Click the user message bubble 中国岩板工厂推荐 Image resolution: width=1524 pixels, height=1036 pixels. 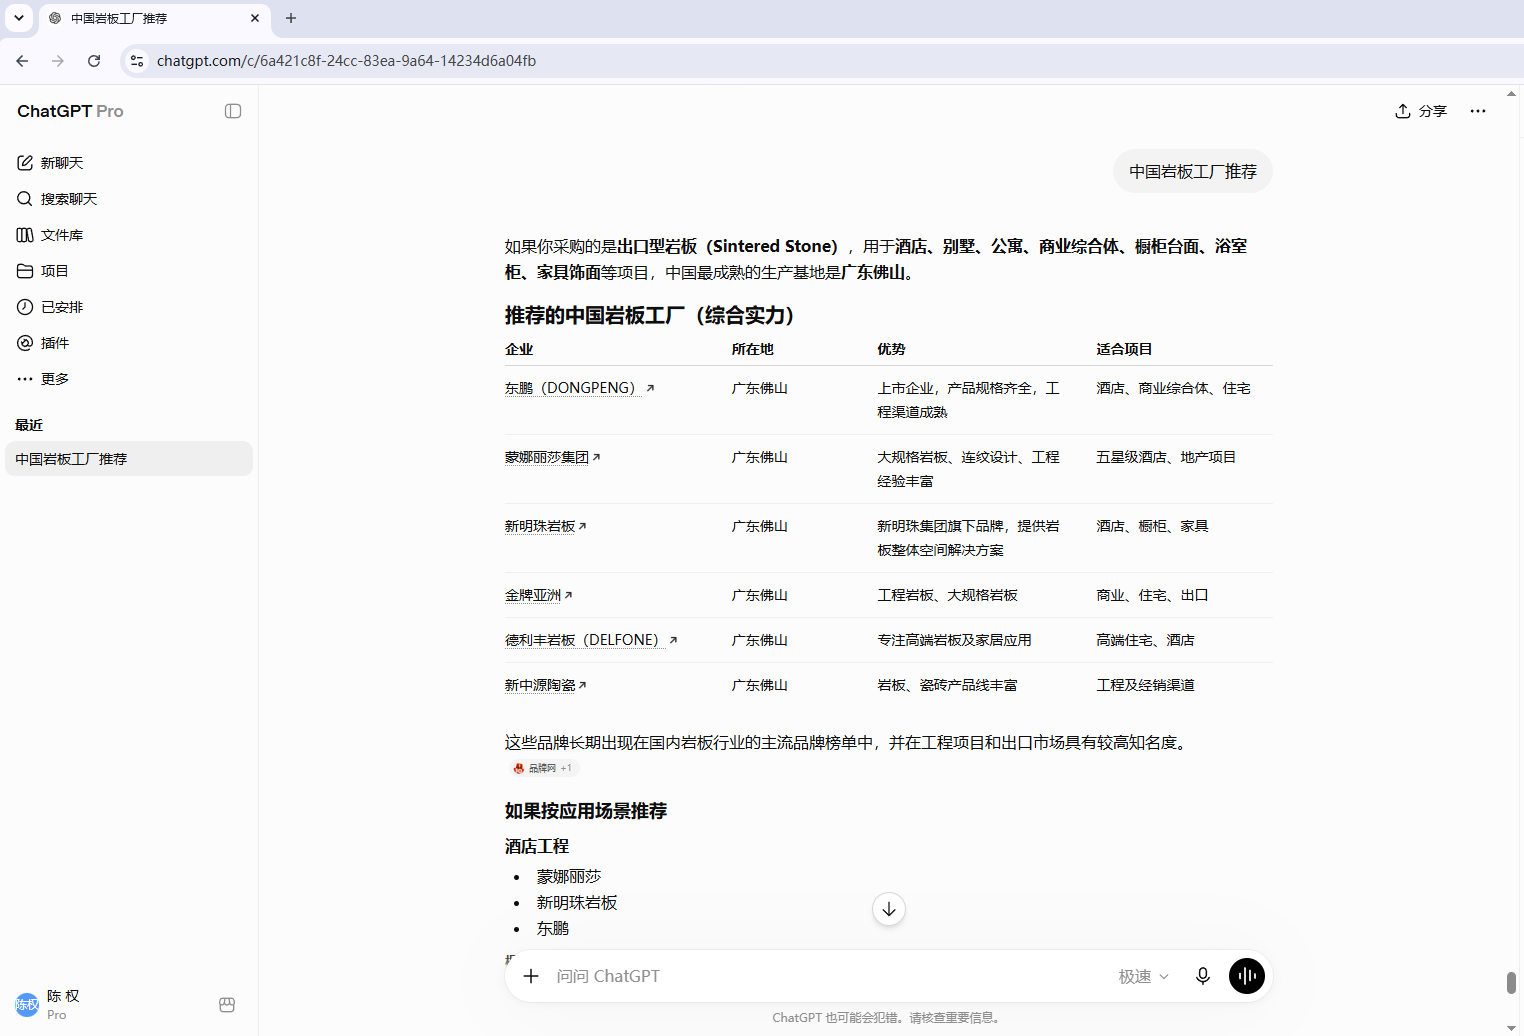click(1193, 172)
